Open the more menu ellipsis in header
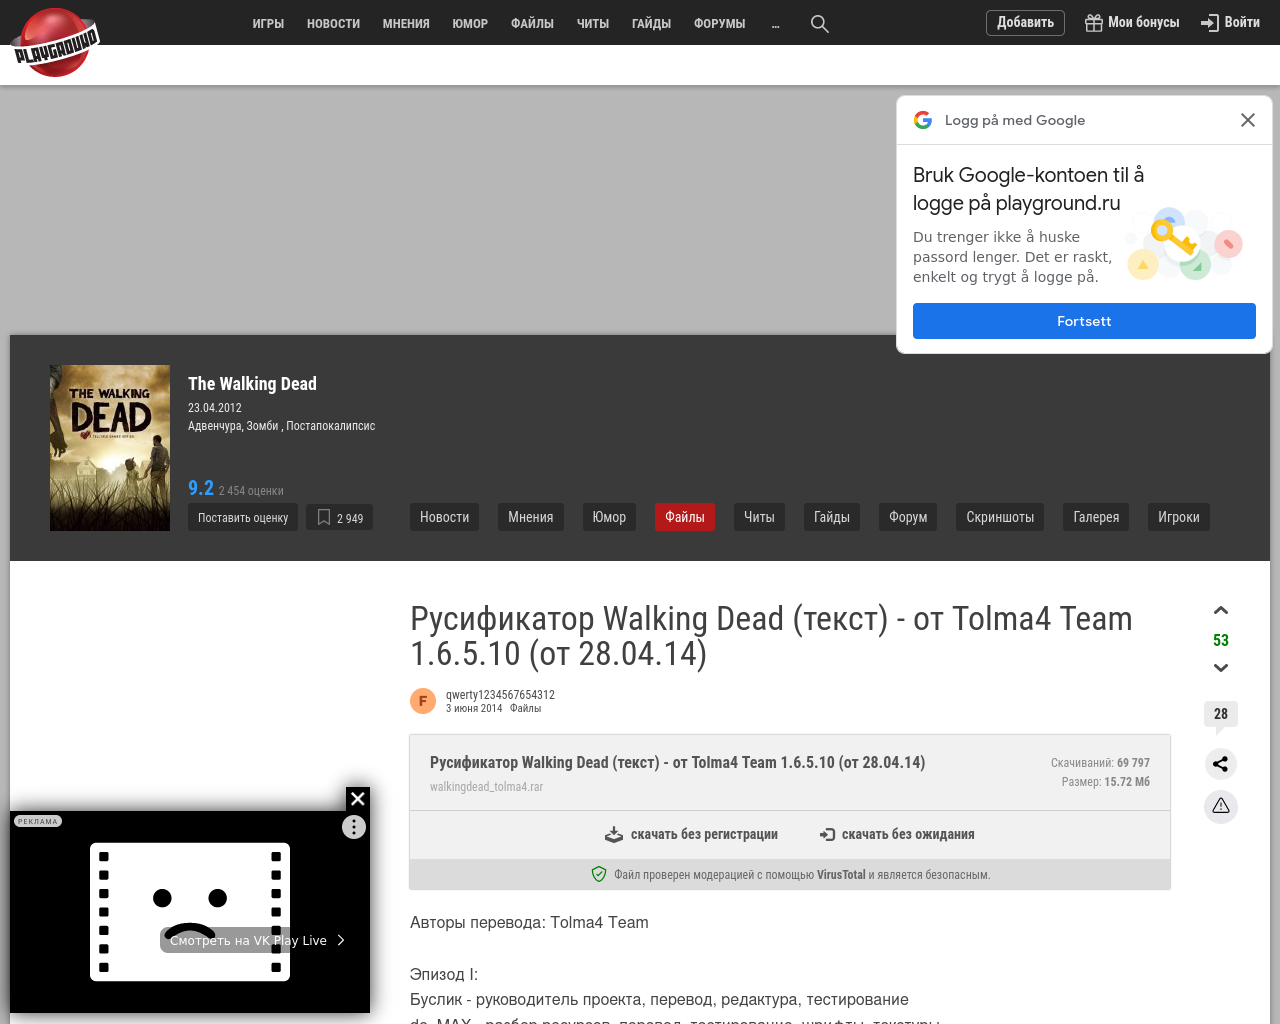The height and width of the screenshot is (1024, 1280). [x=776, y=24]
